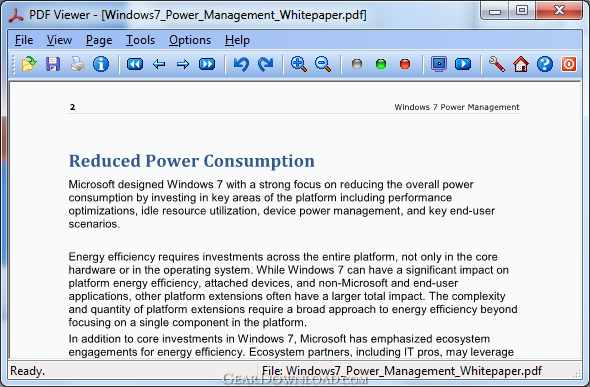Zoom in with the plus magnifier
Viewport: 590px width, 387px height.
pyautogui.click(x=299, y=64)
